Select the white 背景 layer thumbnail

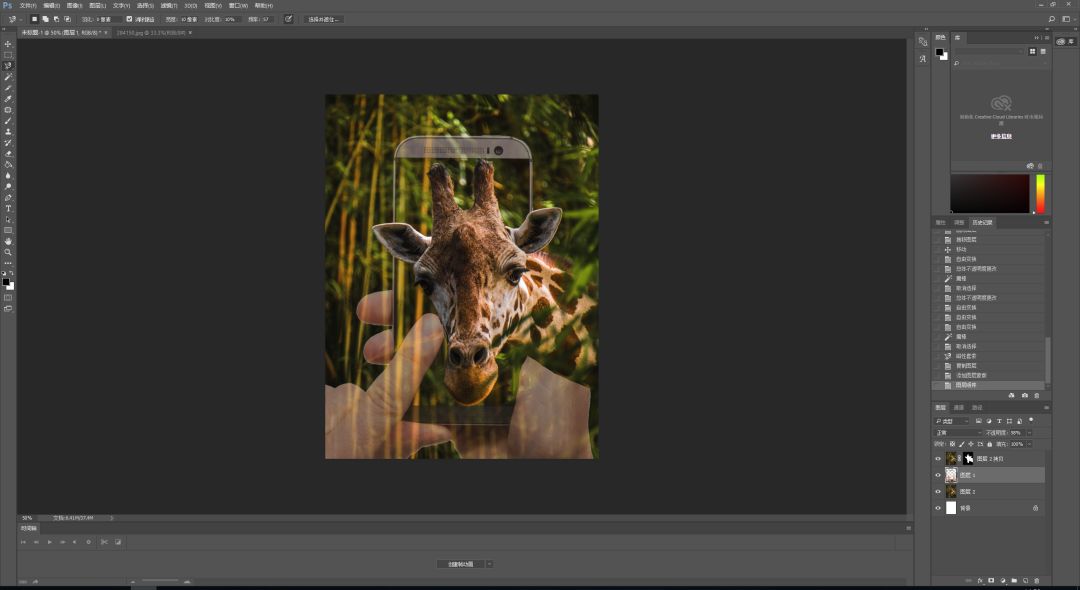[951, 508]
